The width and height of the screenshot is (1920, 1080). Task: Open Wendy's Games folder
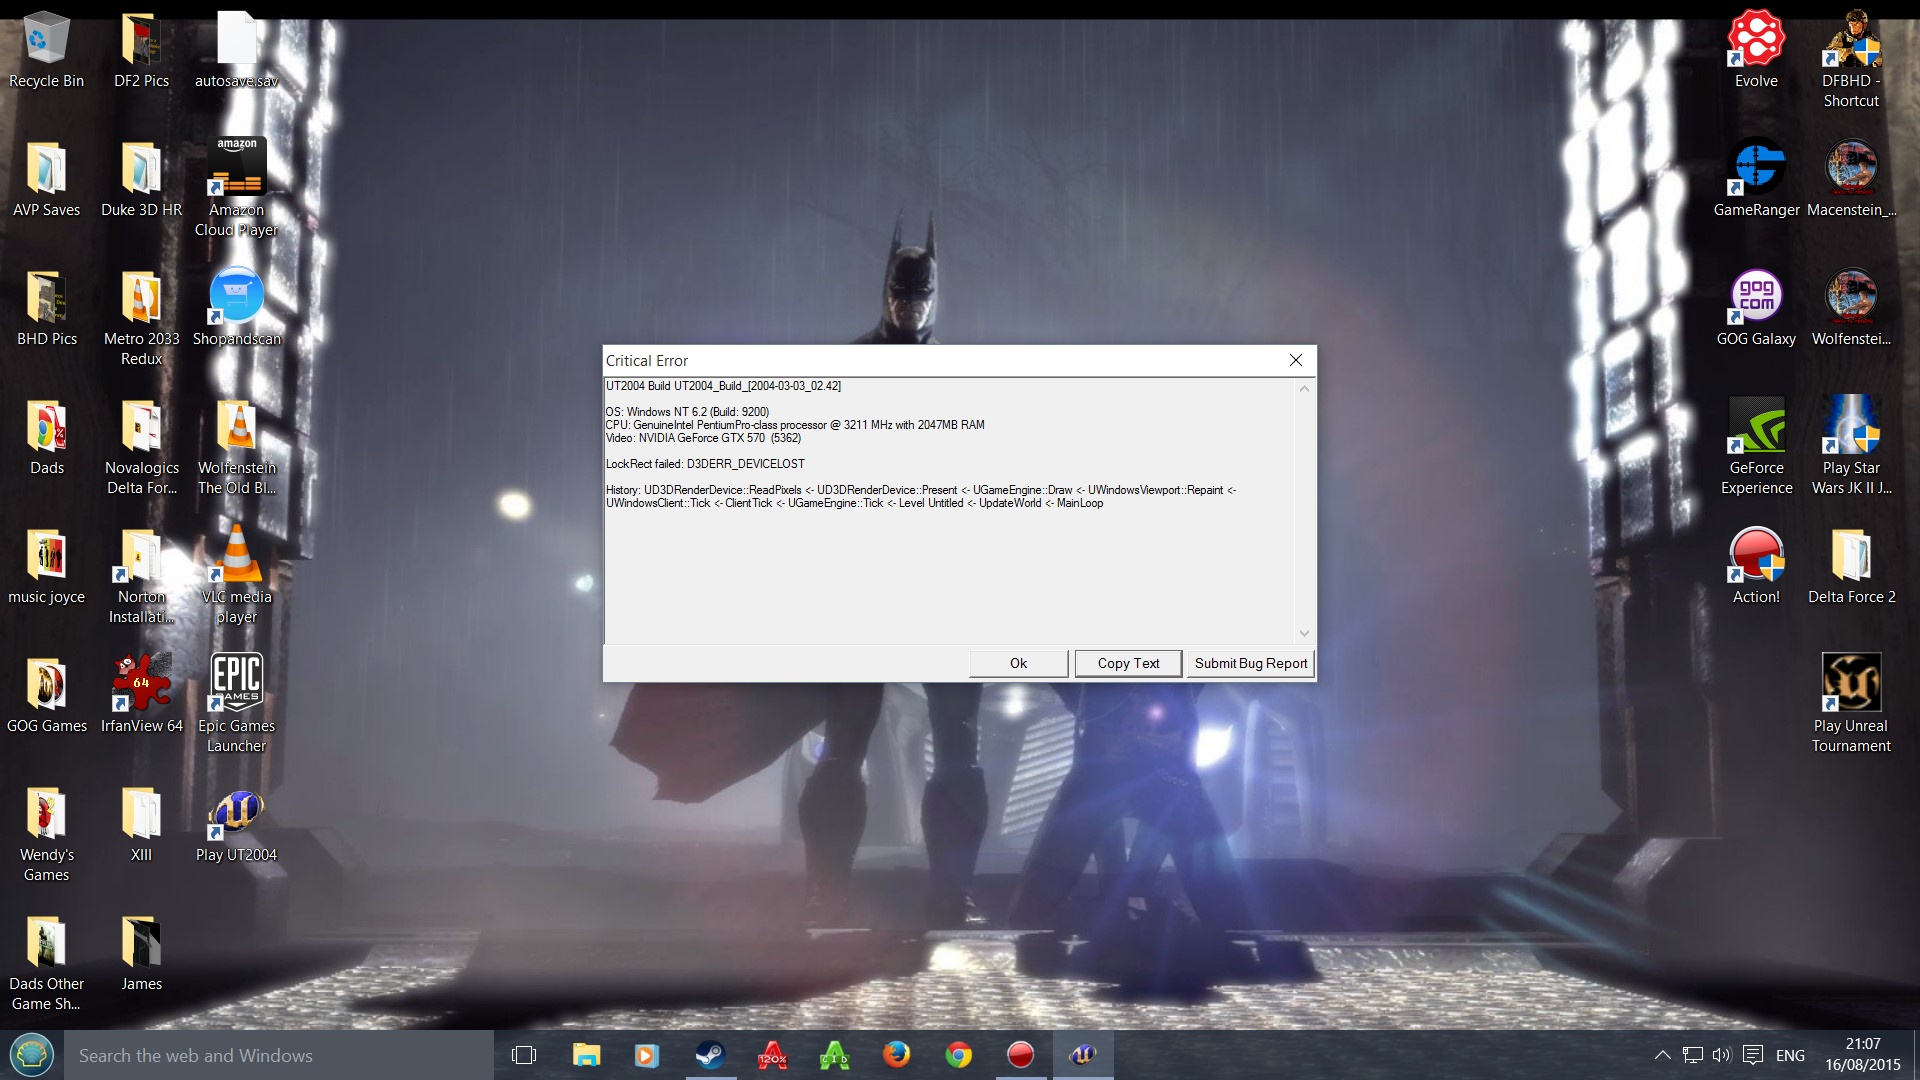click(x=46, y=834)
